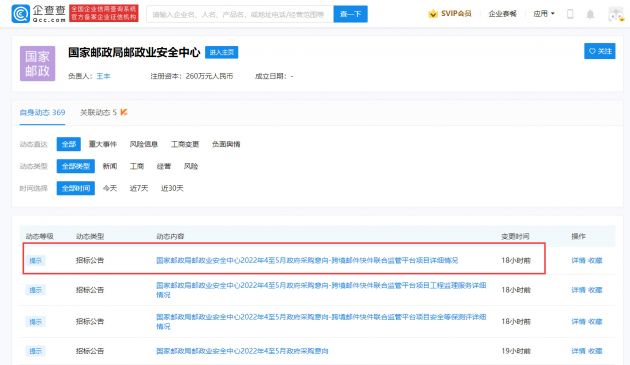Click the 动态类型 column header
Viewport: 630px width, 365px height.
pyautogui.click(x=90, y=236)
